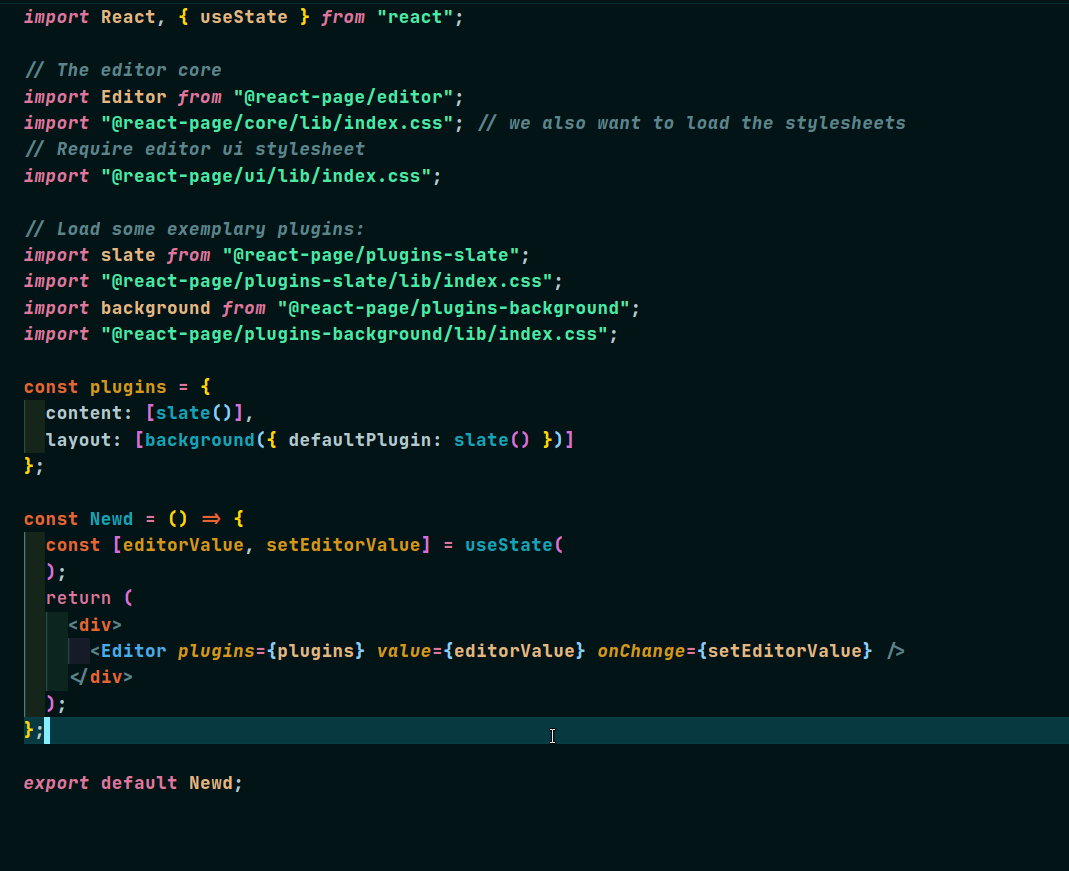Click the defaultPlugin option inside background()
This screenshot has width=1069, height=871.
pos(345,438)
